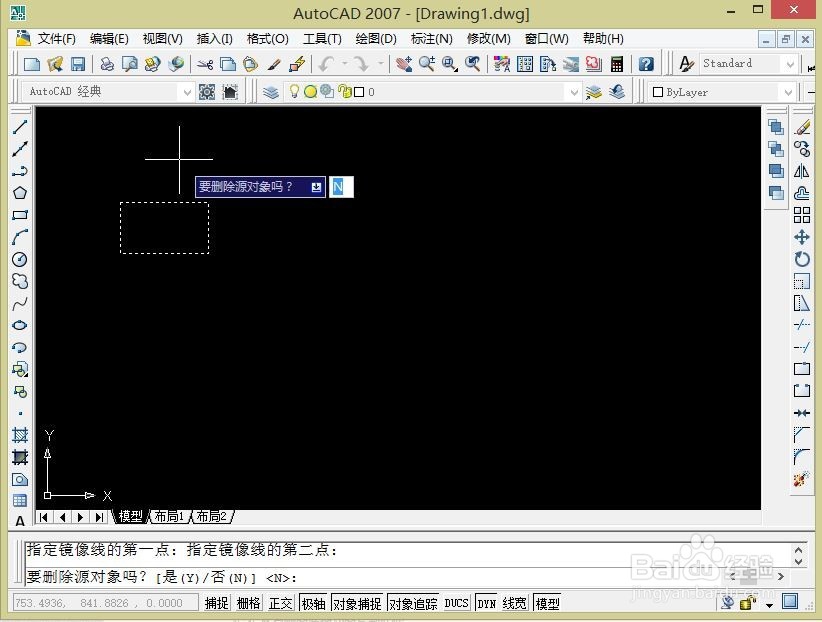
Task: Switch to the 布局1 tab
Action: pyautogui.click(x=169, y=517)
